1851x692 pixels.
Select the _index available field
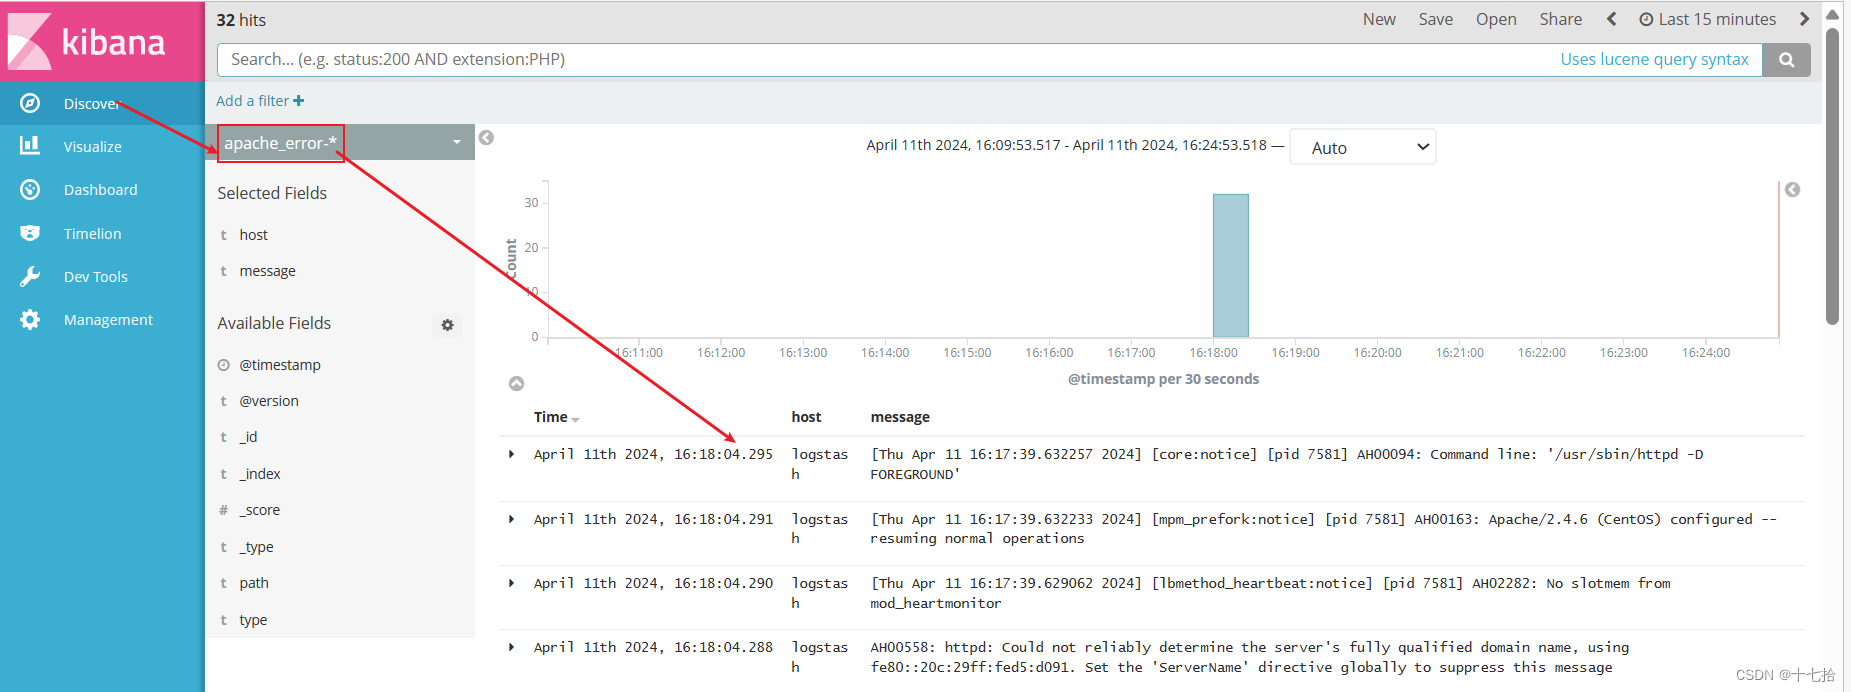point(260,474)
